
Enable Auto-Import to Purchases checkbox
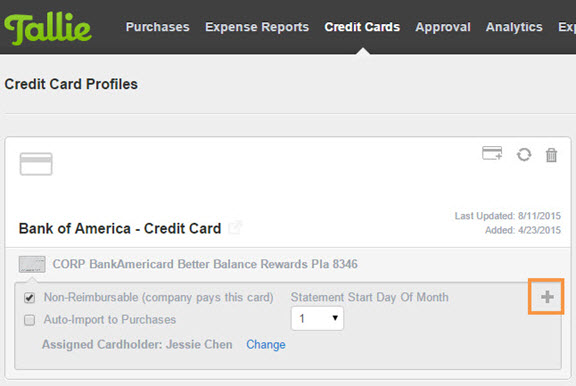[29, 320]
